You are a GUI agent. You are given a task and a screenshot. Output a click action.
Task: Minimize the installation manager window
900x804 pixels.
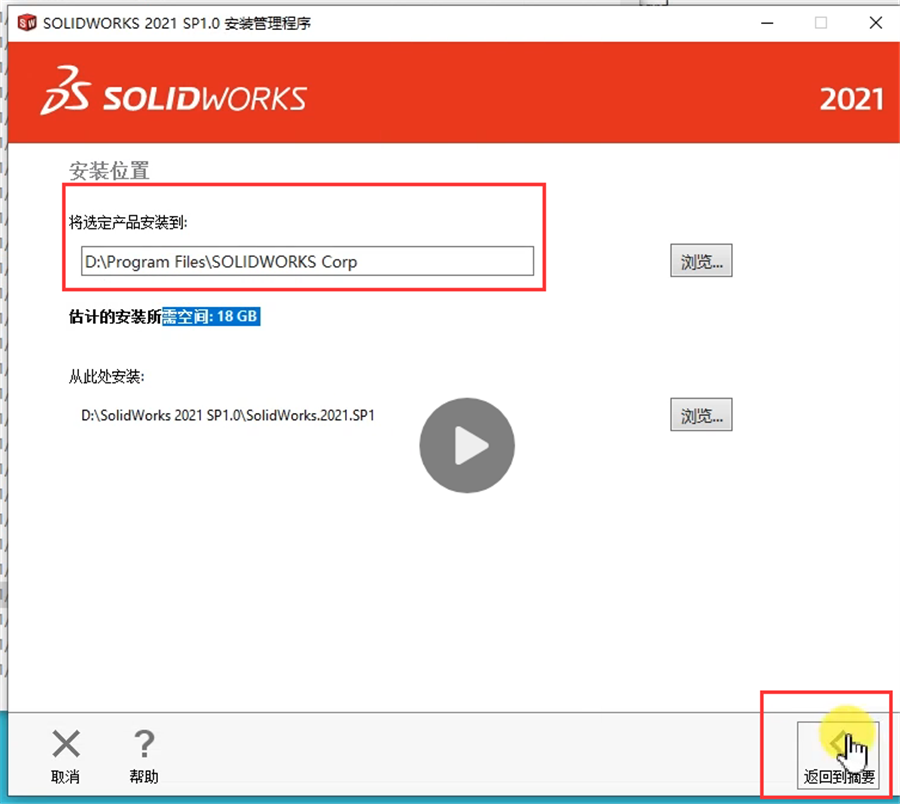[x=767, y=23]
